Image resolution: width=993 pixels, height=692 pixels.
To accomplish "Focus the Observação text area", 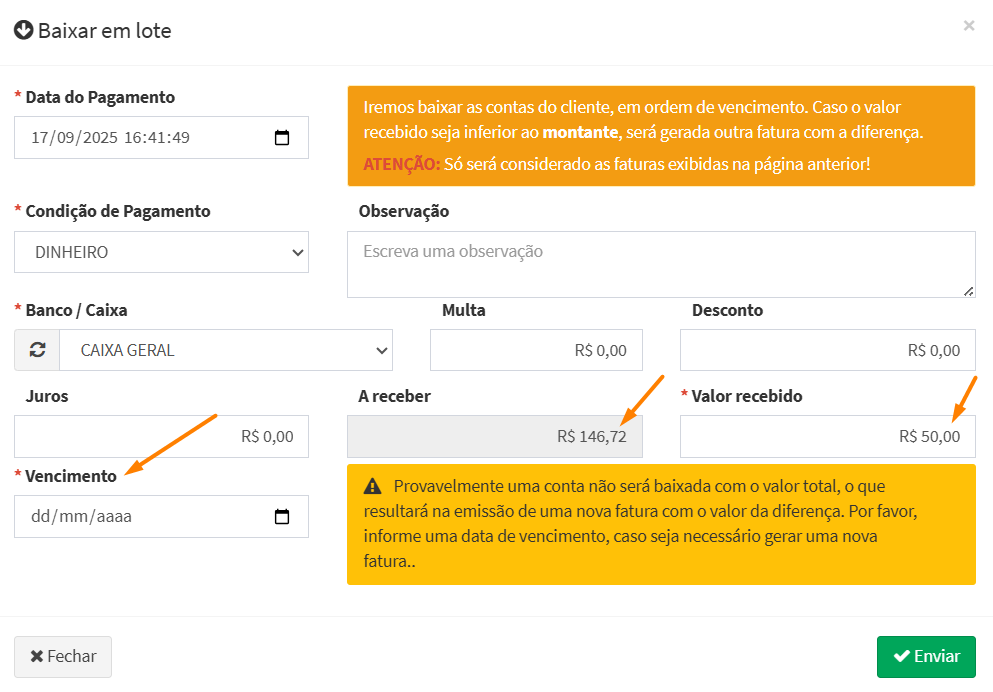I will click(x=660, y=264).
